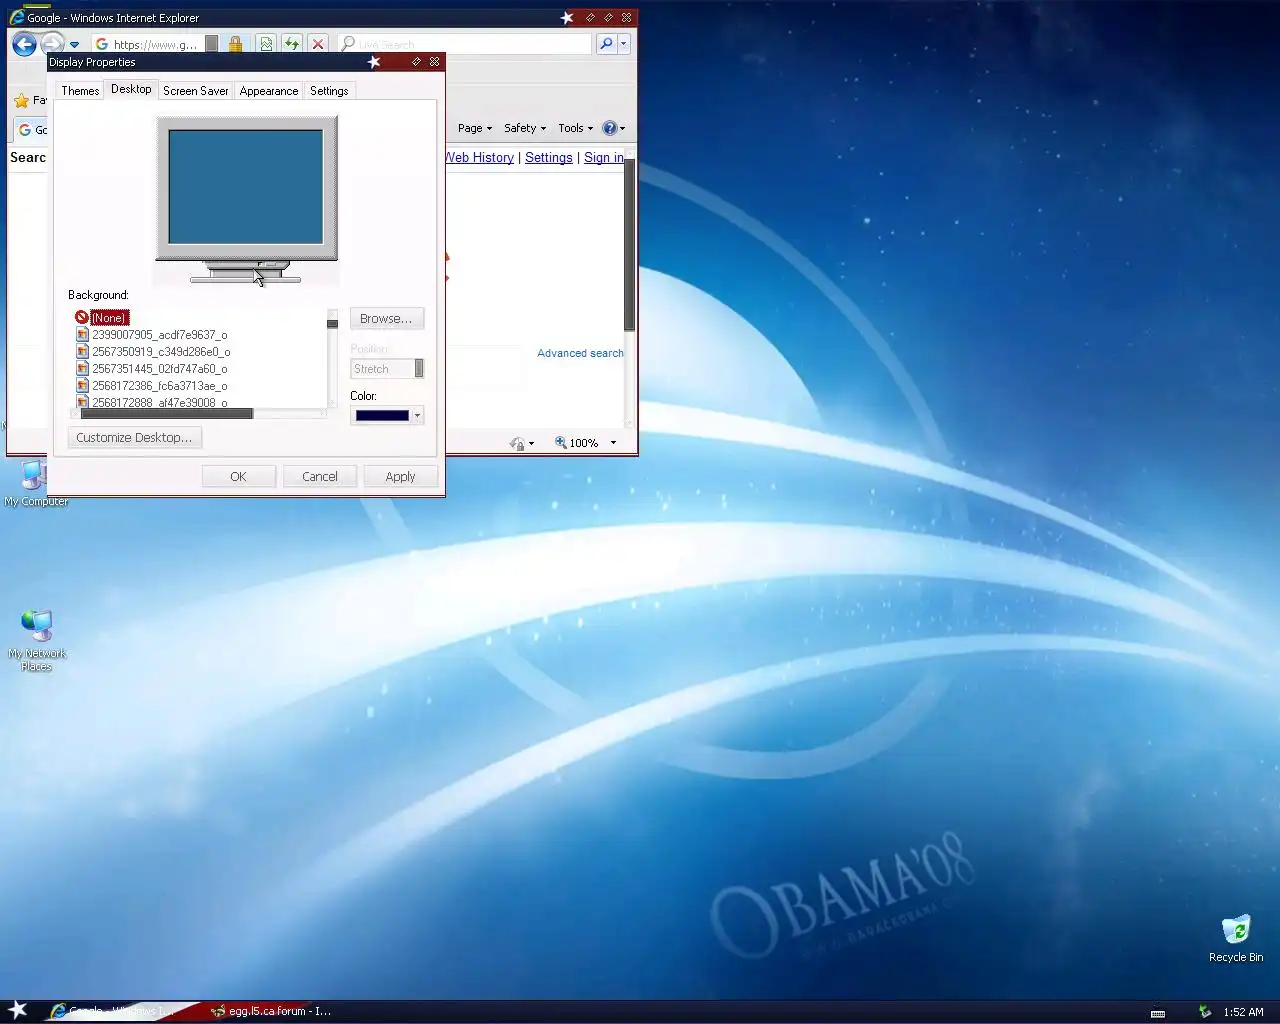The image size is (1280, 1024).
Task: Open the Safety menu in IE command bar
Action: click(x=525, y=128)
